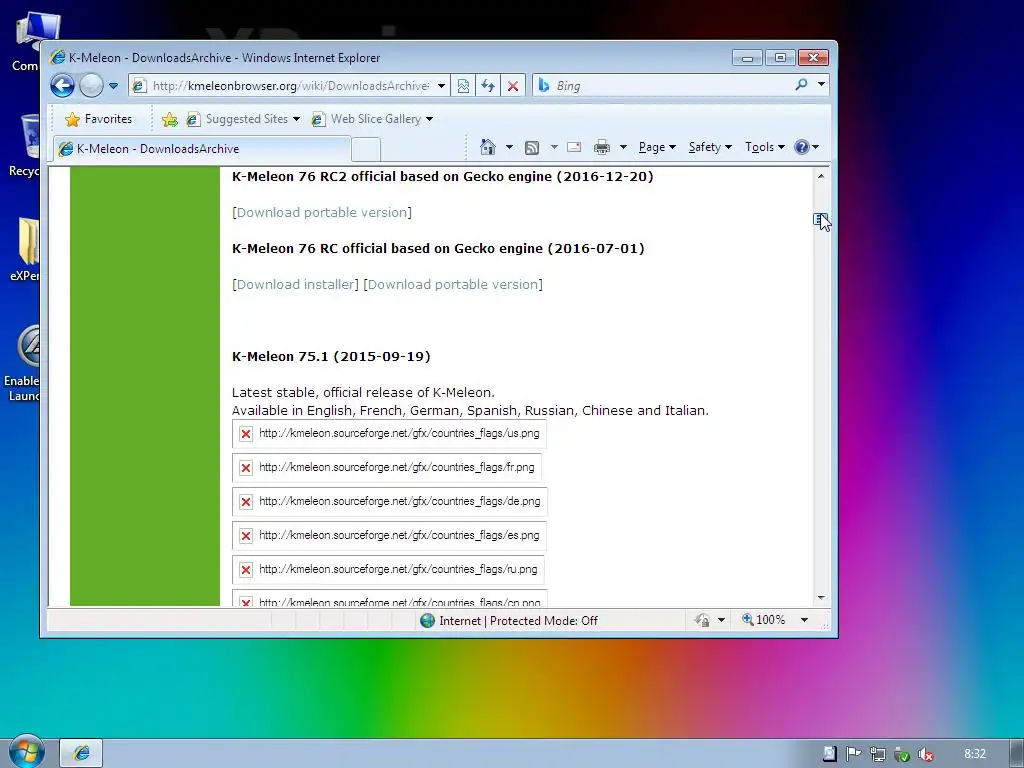1024x768 pixels.
Task: Click the broken es.png flag image
Action: (389, 536)
